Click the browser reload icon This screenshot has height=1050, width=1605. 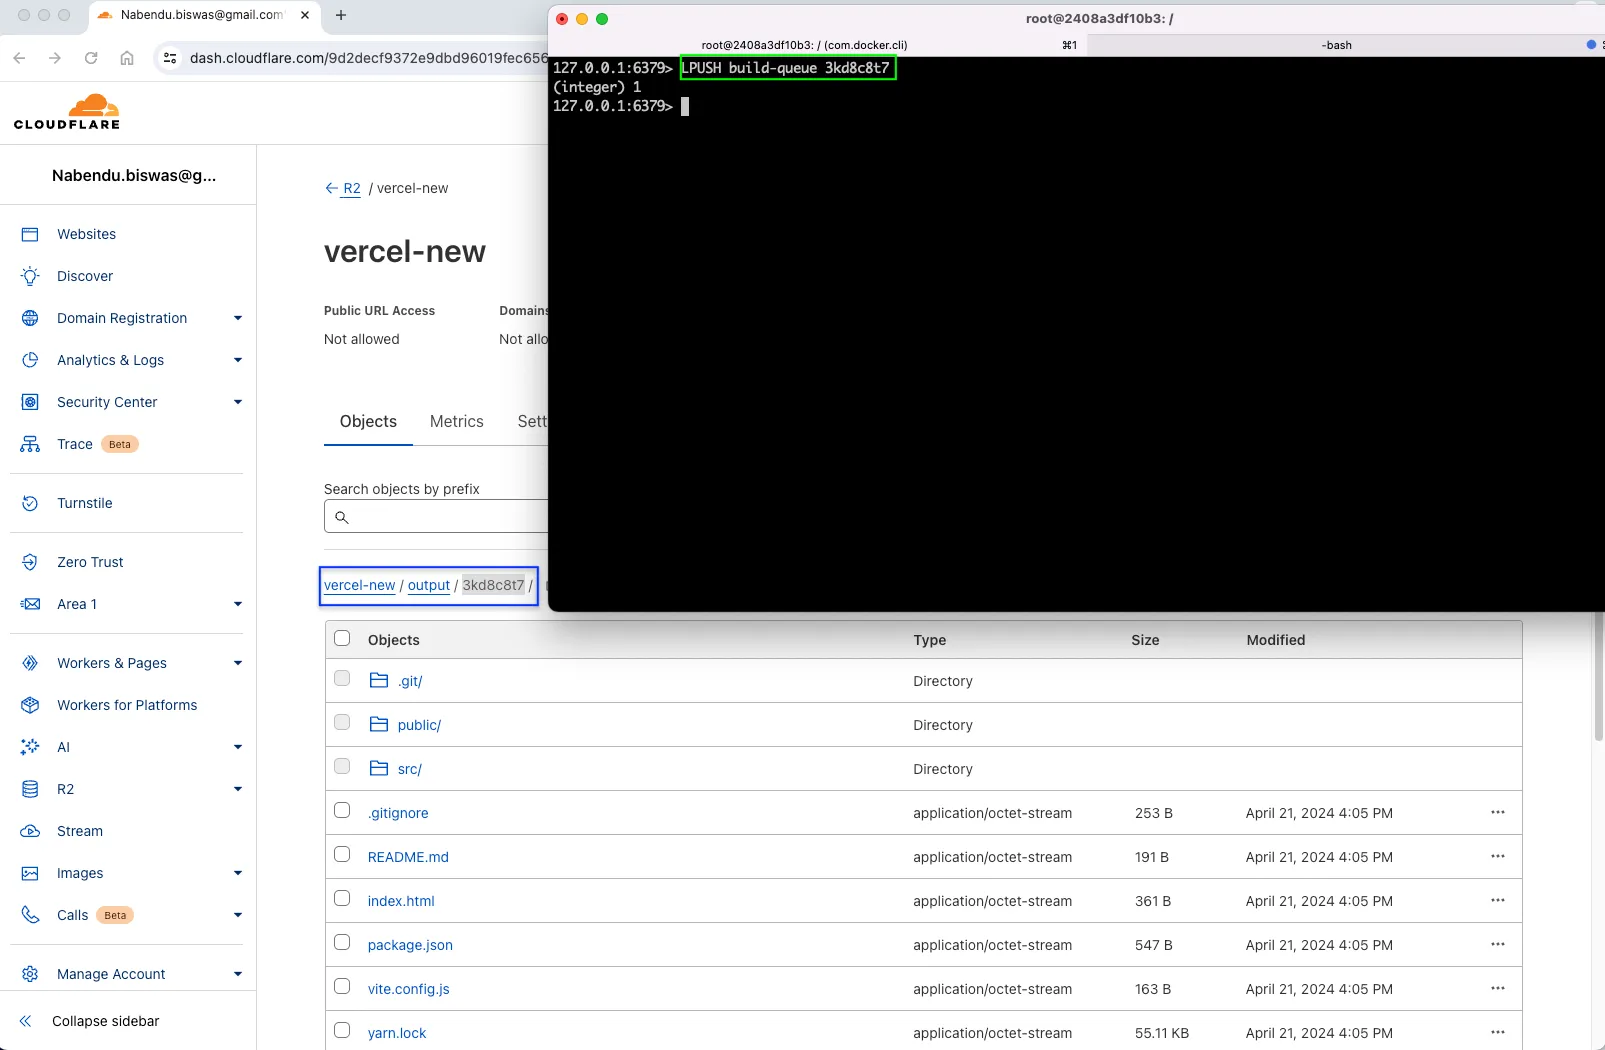click(91, 58)
